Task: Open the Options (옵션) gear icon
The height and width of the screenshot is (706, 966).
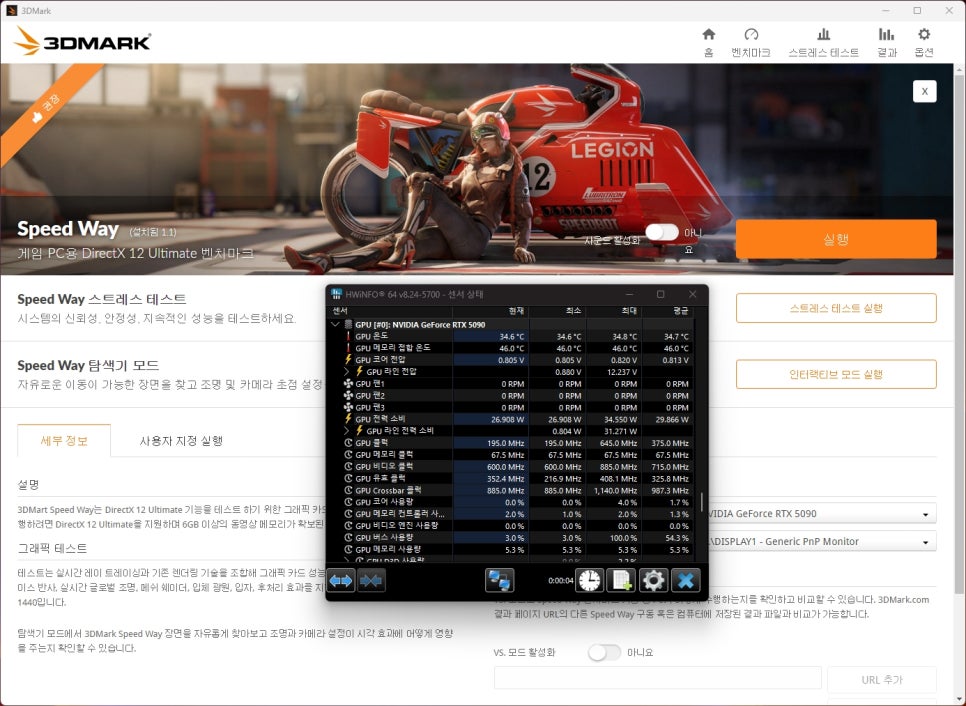Action: coord(924,41)
